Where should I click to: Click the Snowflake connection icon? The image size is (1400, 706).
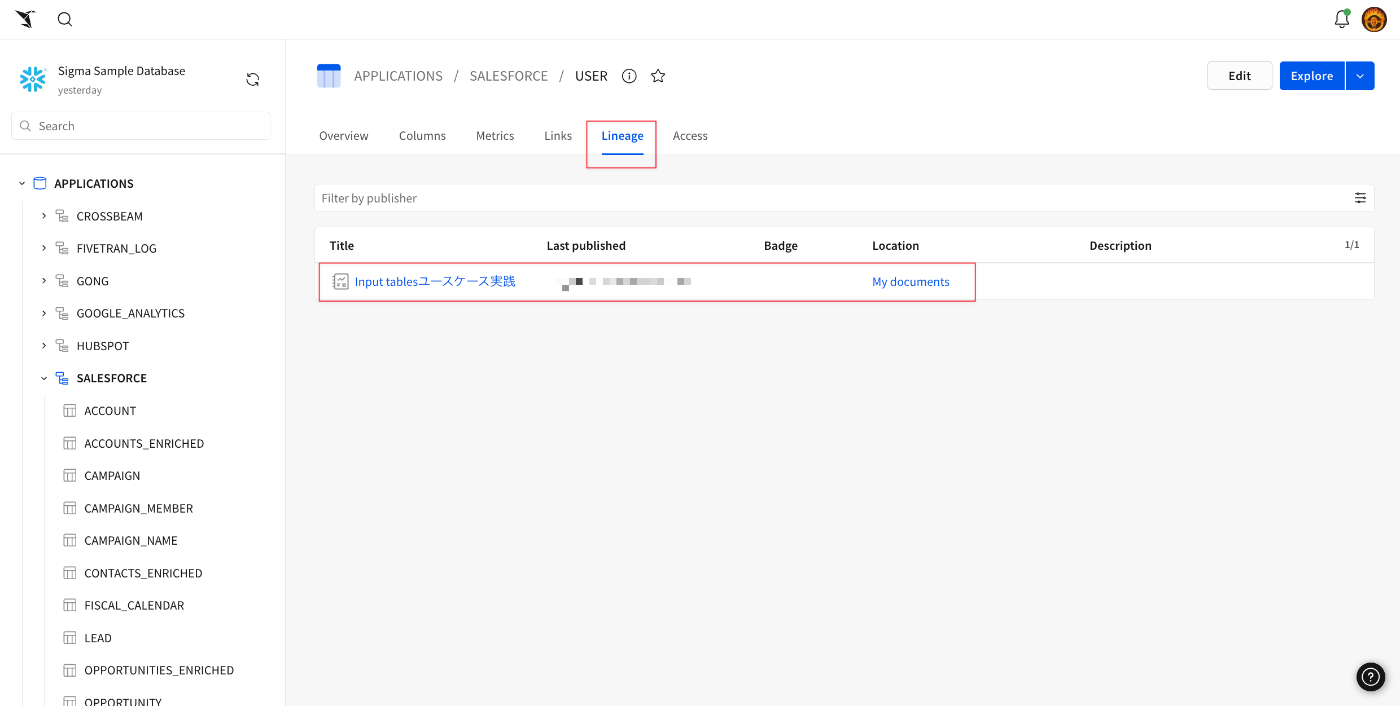tap(33, 80)
